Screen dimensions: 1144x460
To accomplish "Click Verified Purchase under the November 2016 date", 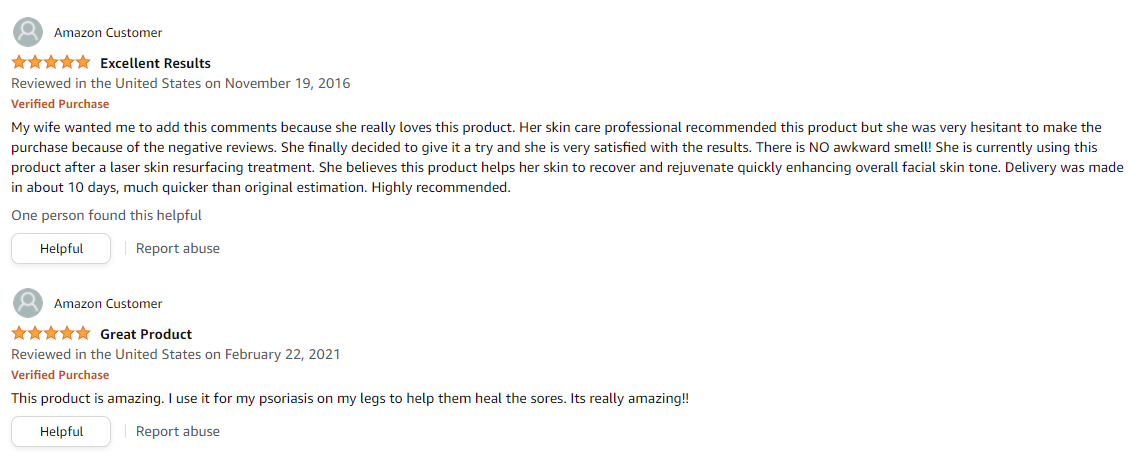I will click(x=60, y=104).
